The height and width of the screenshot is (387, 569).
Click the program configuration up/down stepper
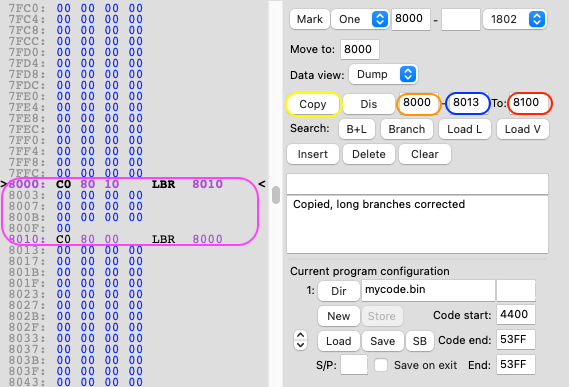(300, 340)
